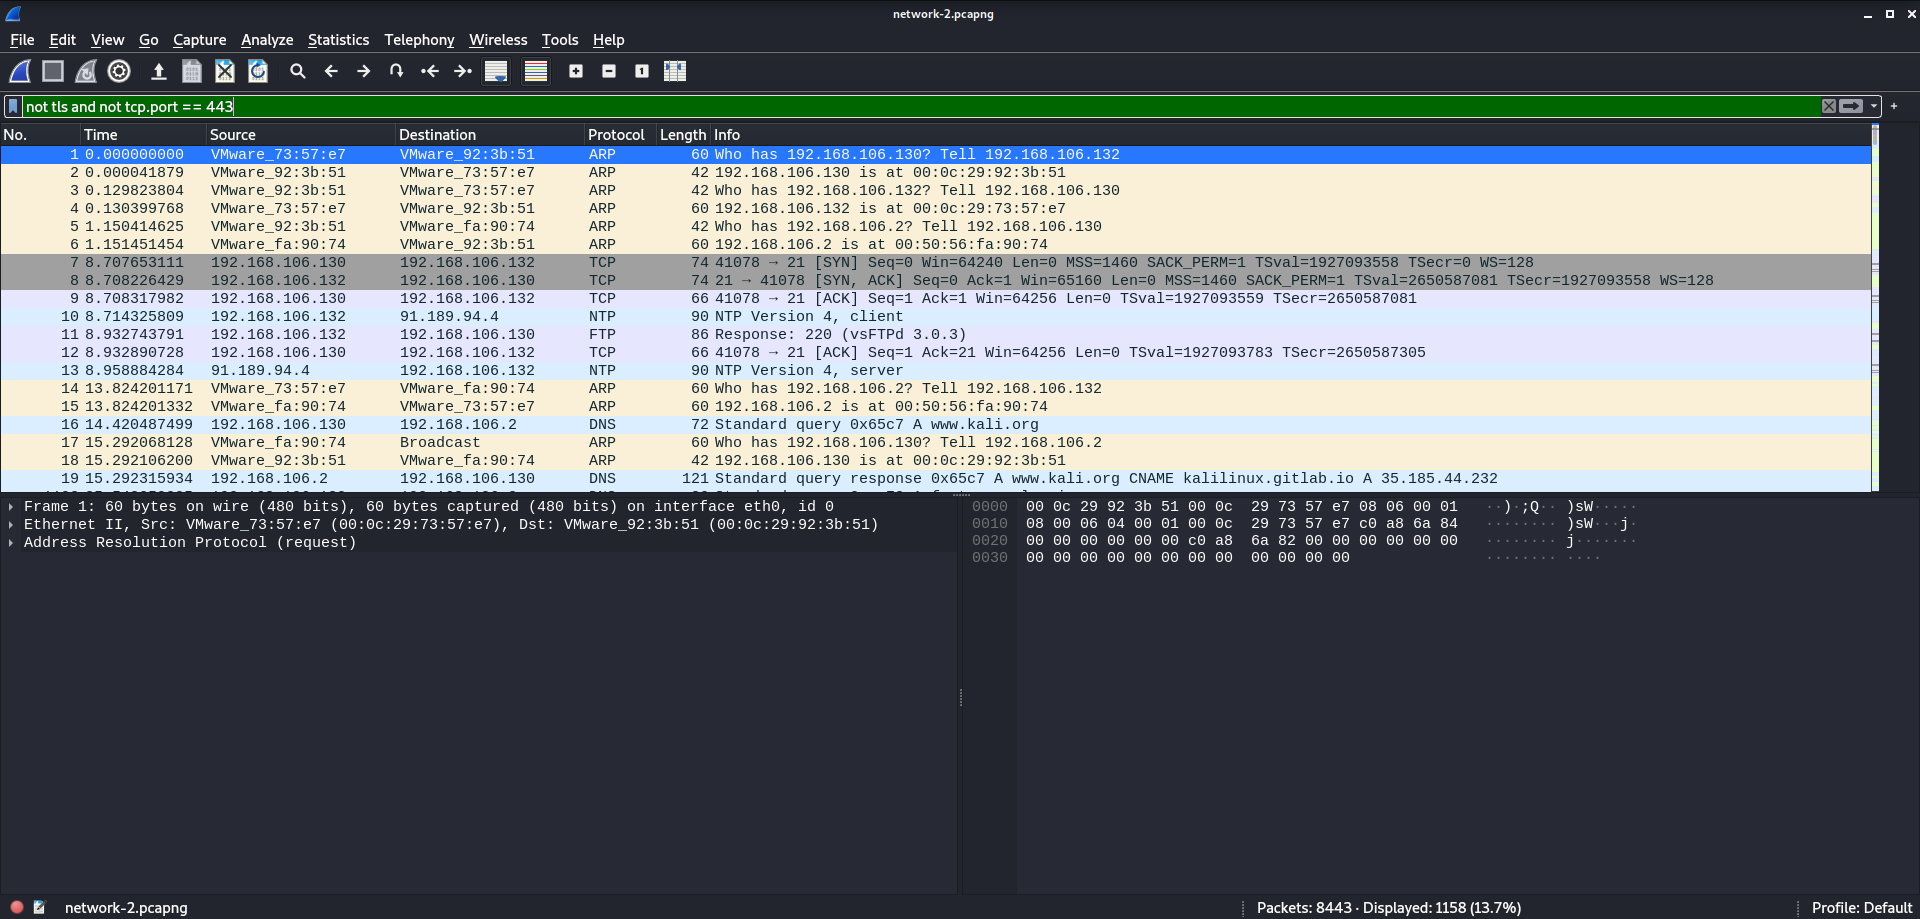The width and height of the screenshot is (1920, 919).
Task: Sort packets by the No. column
Action: point(40,134)
